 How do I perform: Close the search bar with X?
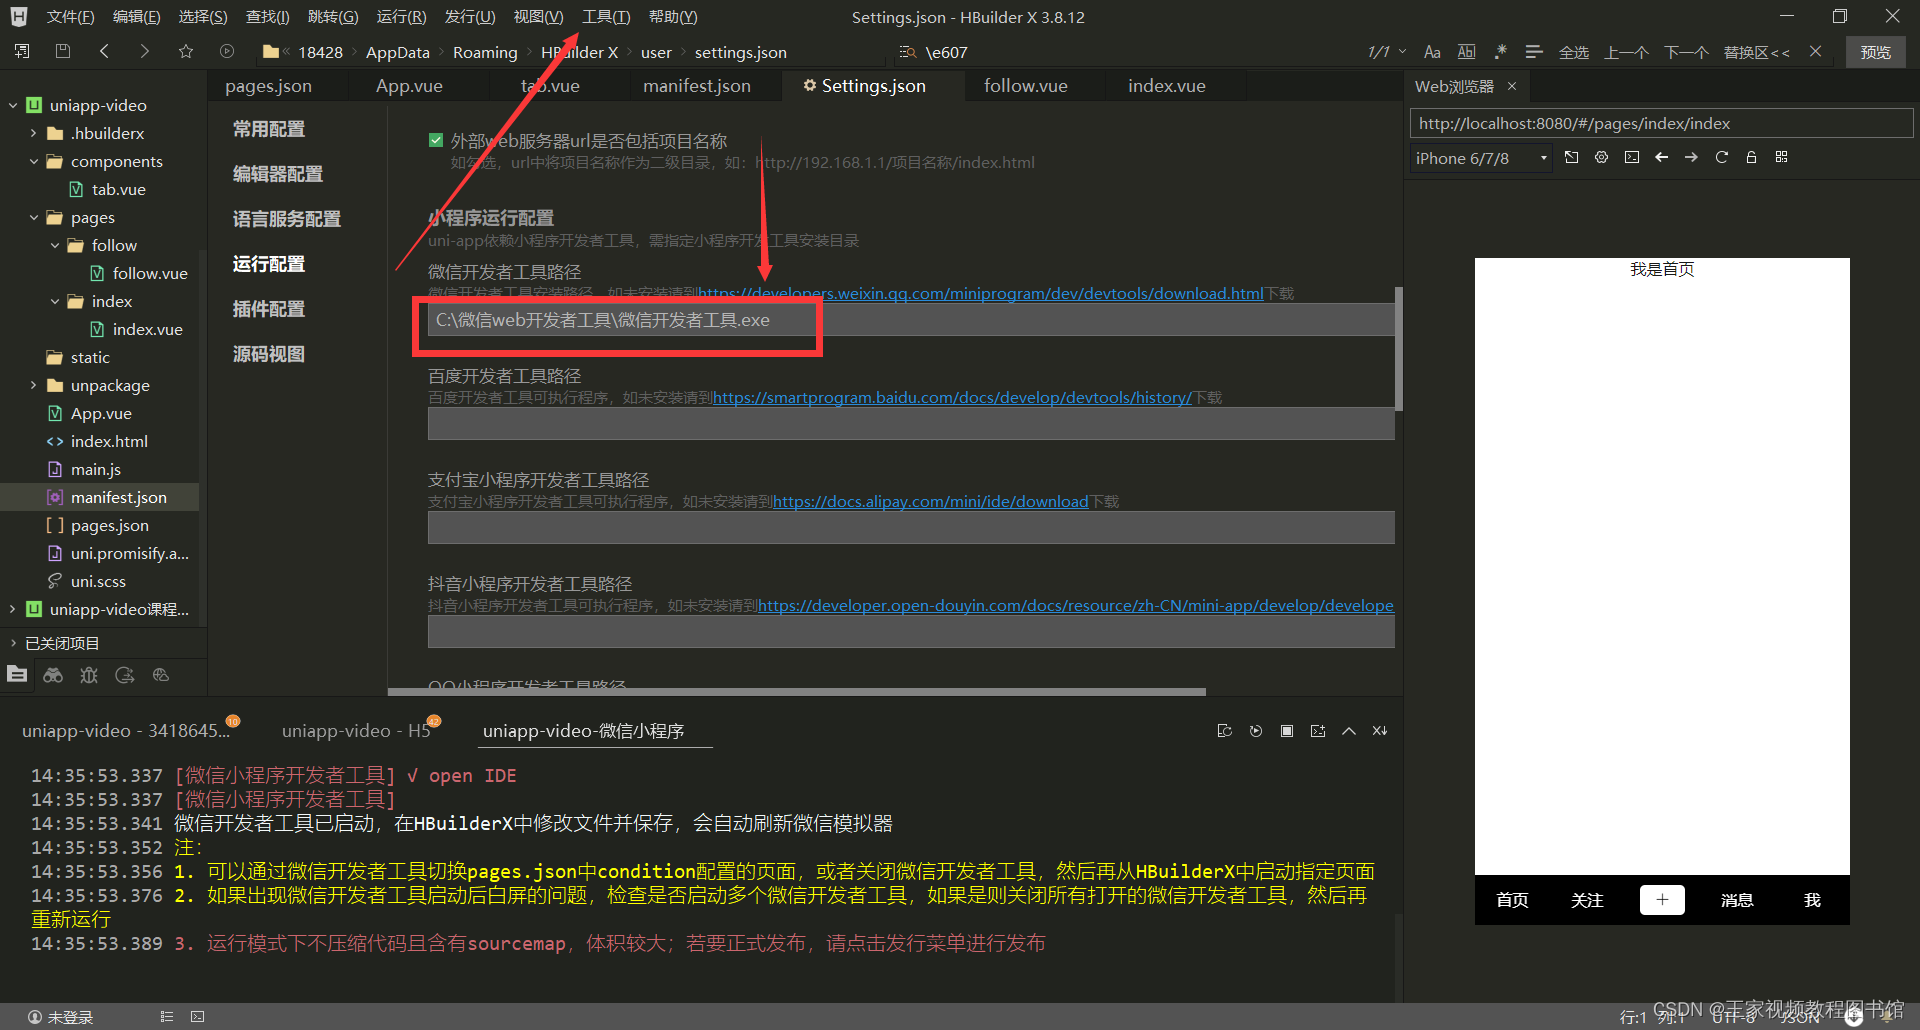pyautogui.click(x=1815, y=52)
